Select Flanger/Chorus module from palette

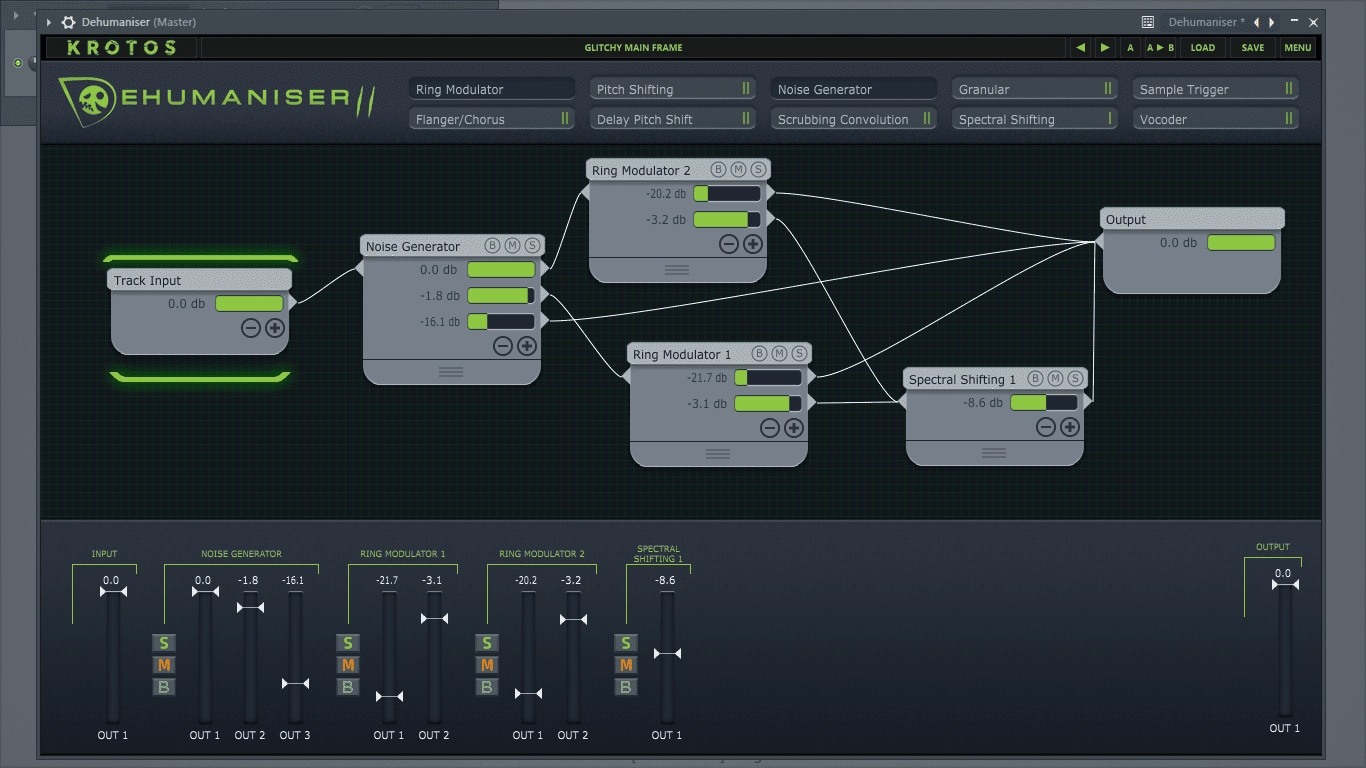pos(492,119)
